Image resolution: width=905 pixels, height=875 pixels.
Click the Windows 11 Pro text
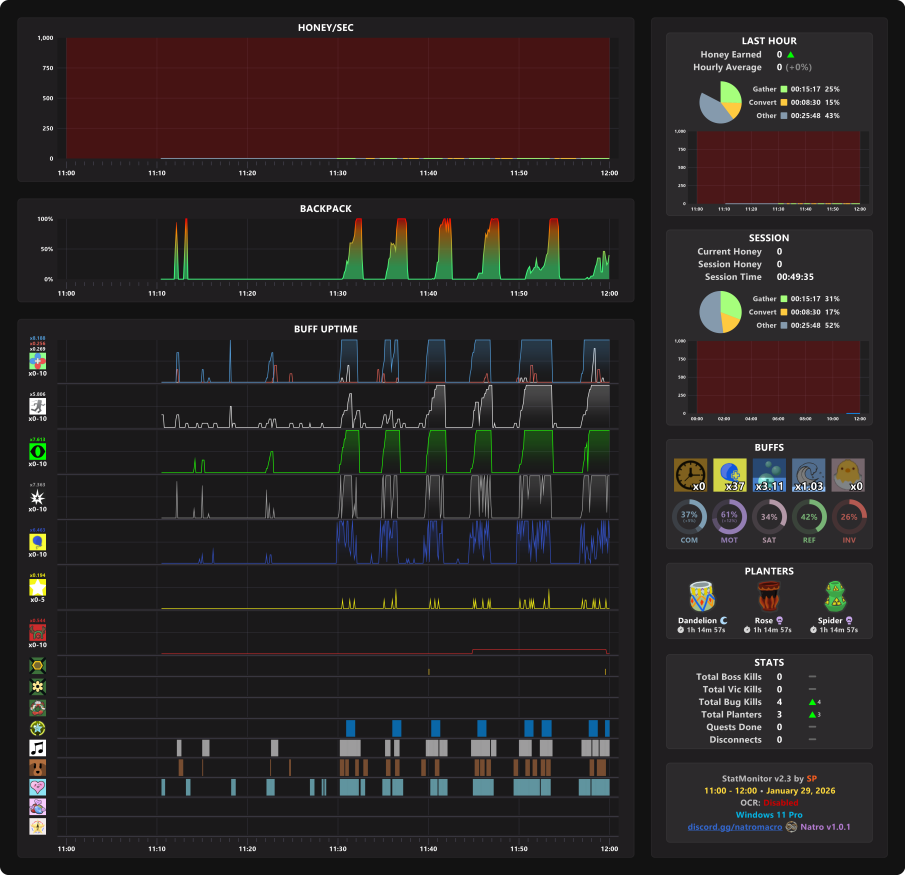[769, 815]
